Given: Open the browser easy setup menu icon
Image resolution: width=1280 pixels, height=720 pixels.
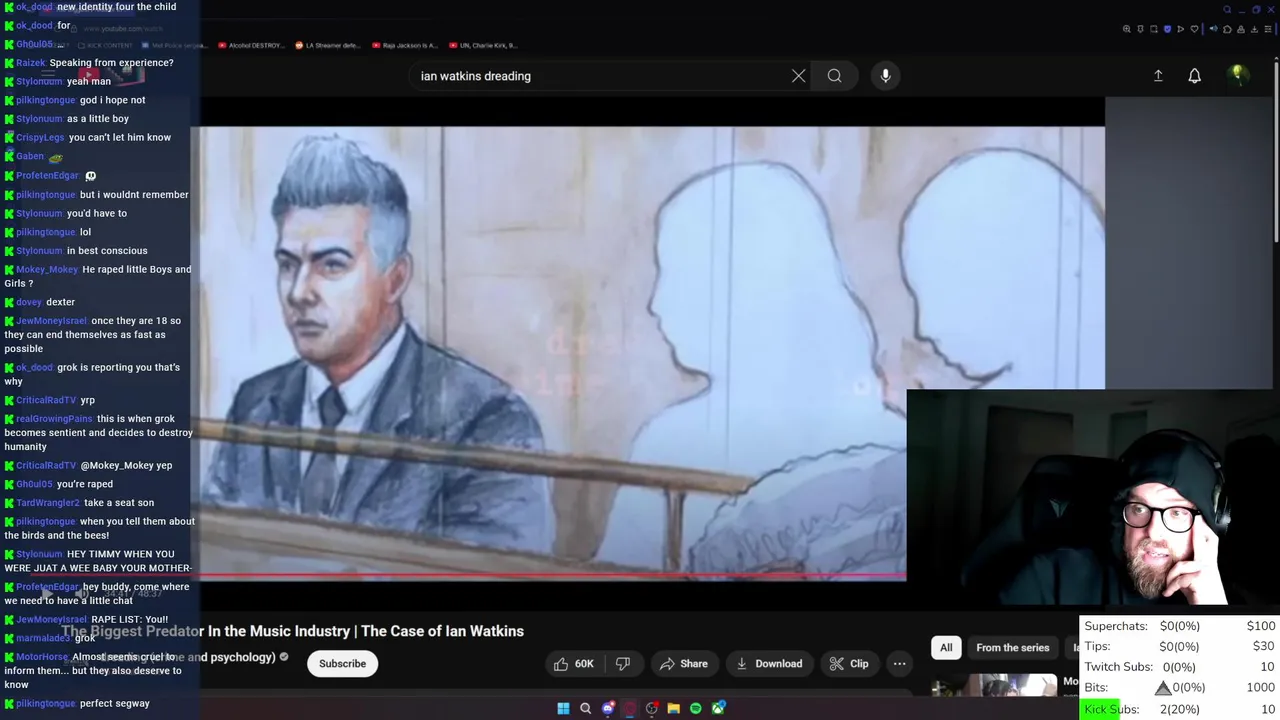Looking at the screenshot, I should coord(1268,29).
